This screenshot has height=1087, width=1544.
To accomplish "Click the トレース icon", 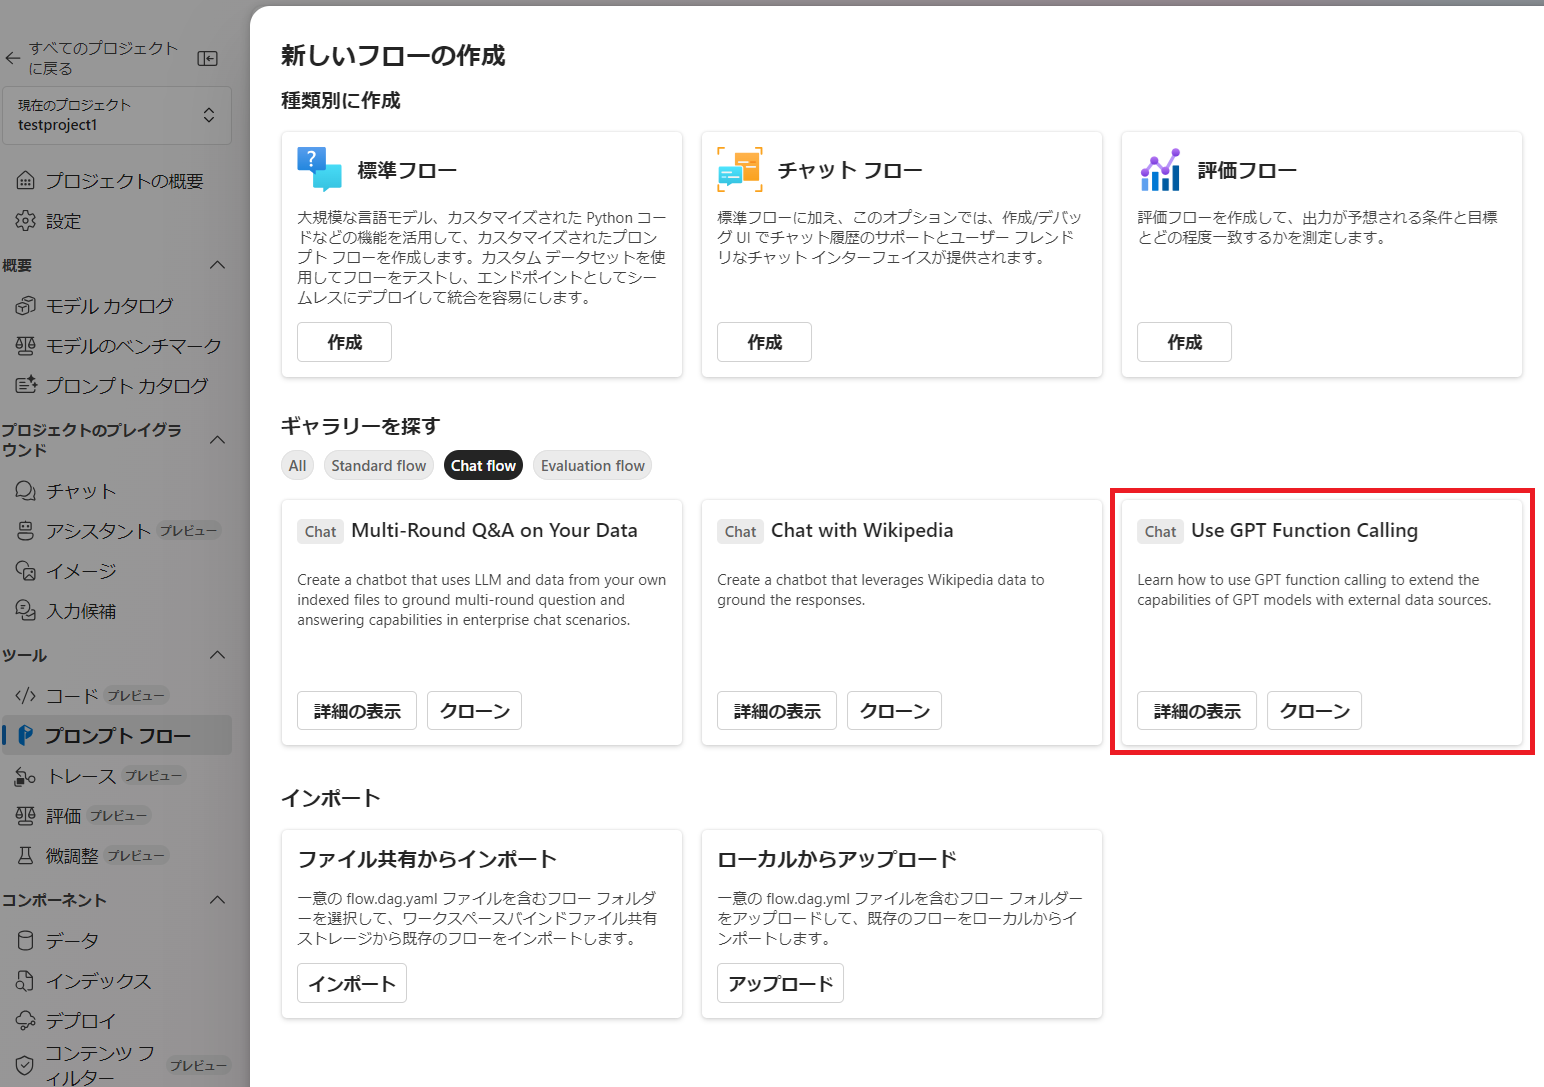I will tap(25, 776).
